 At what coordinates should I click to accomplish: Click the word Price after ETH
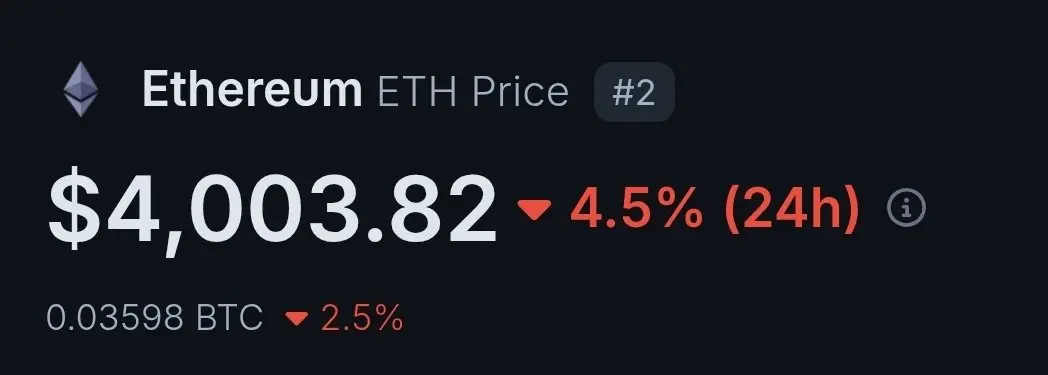click(521, 91)
